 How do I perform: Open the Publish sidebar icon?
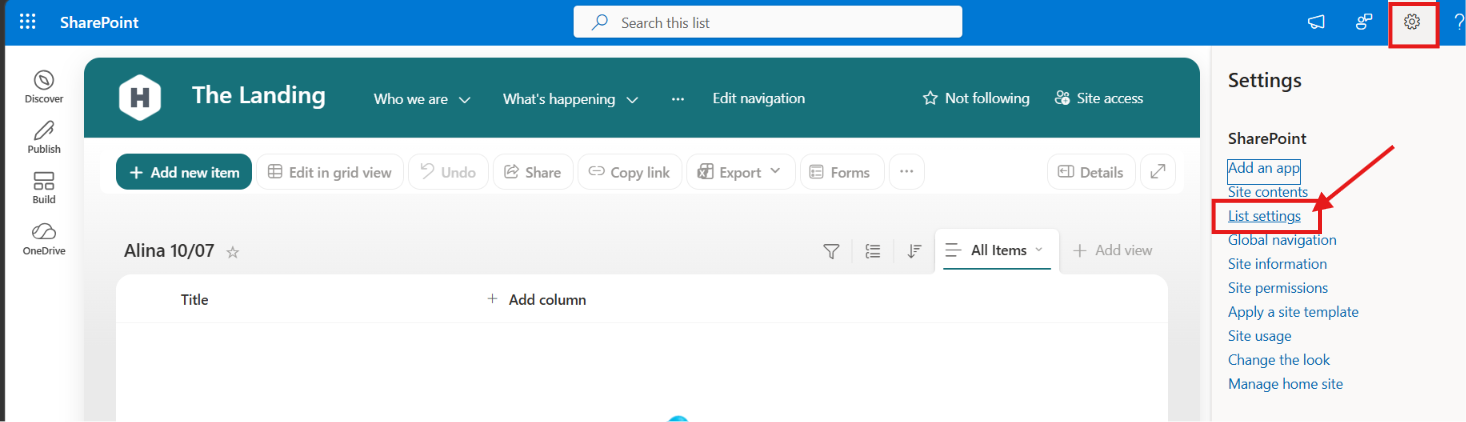[x=44, y=137]
